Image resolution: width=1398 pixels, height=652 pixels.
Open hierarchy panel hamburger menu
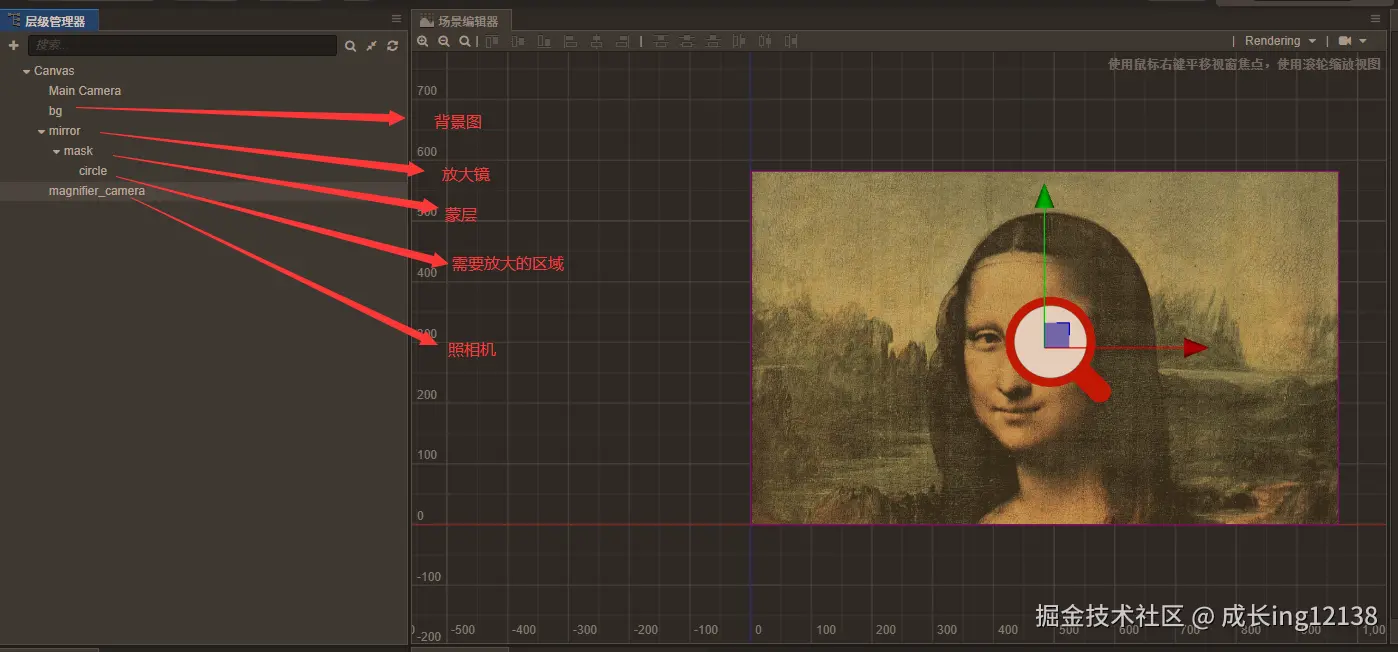[x=396, y=19]
